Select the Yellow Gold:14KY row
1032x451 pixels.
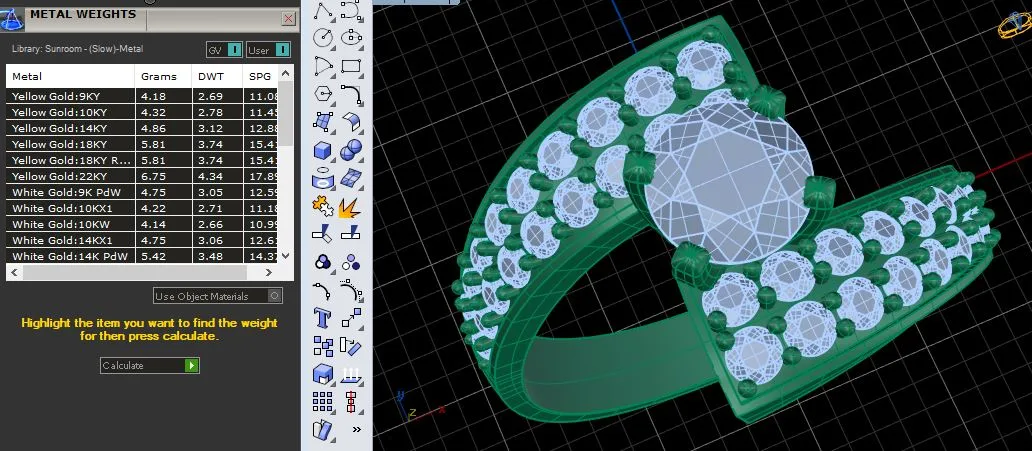tap(142, 128)
